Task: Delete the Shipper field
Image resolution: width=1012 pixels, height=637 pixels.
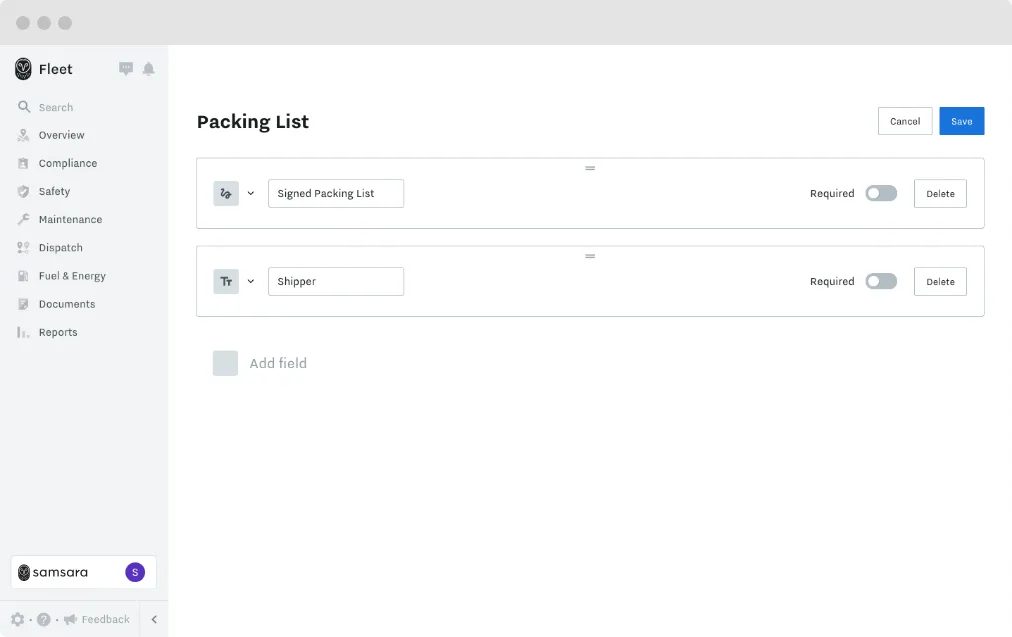Action: coord(940,281)
